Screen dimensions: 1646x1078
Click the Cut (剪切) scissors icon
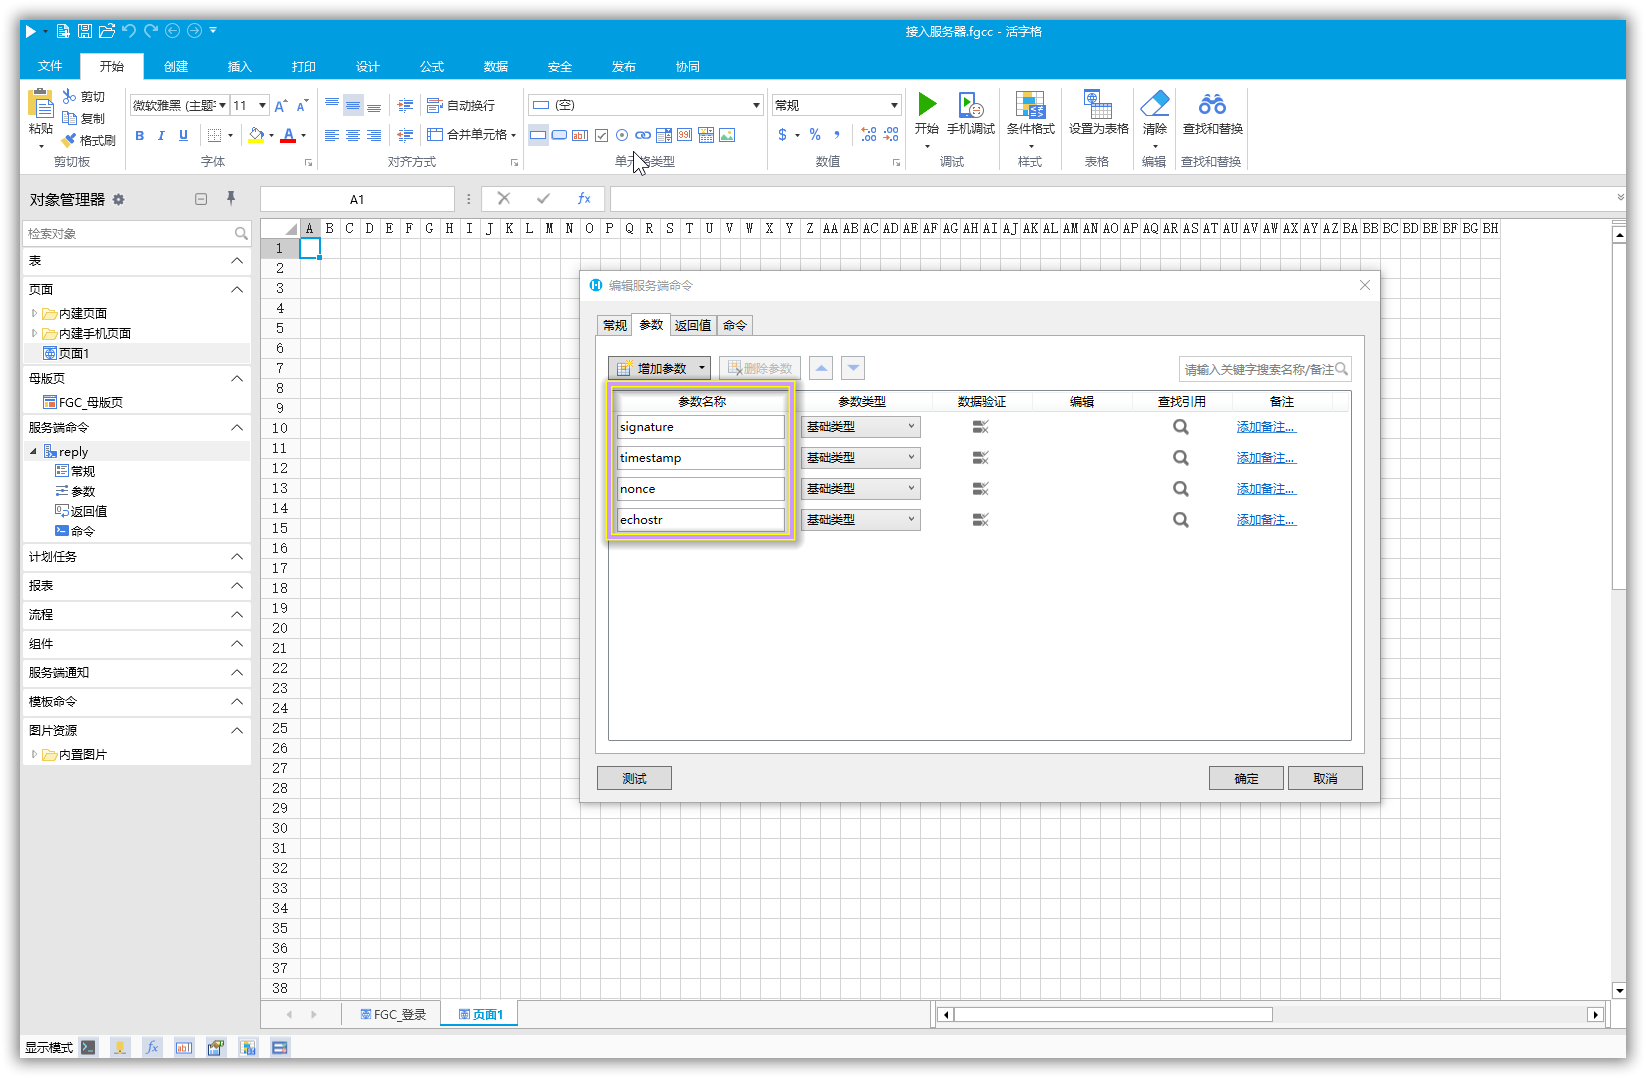[69, 96]
